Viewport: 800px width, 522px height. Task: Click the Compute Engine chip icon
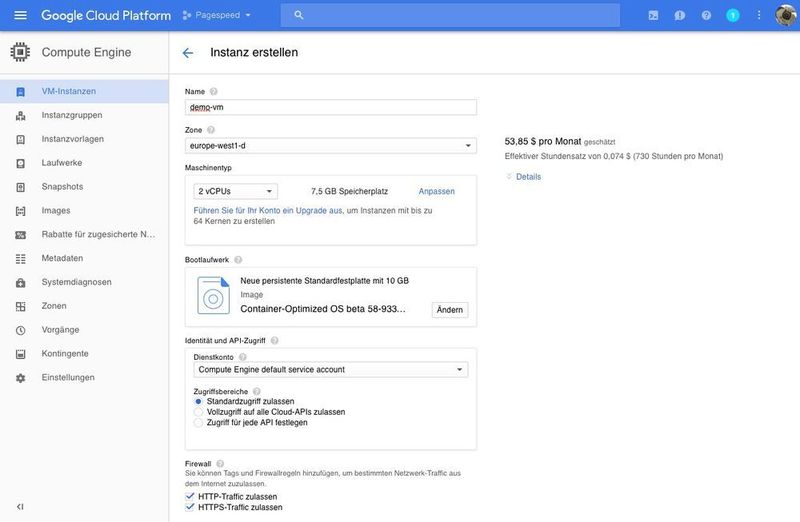coord(20,52)
